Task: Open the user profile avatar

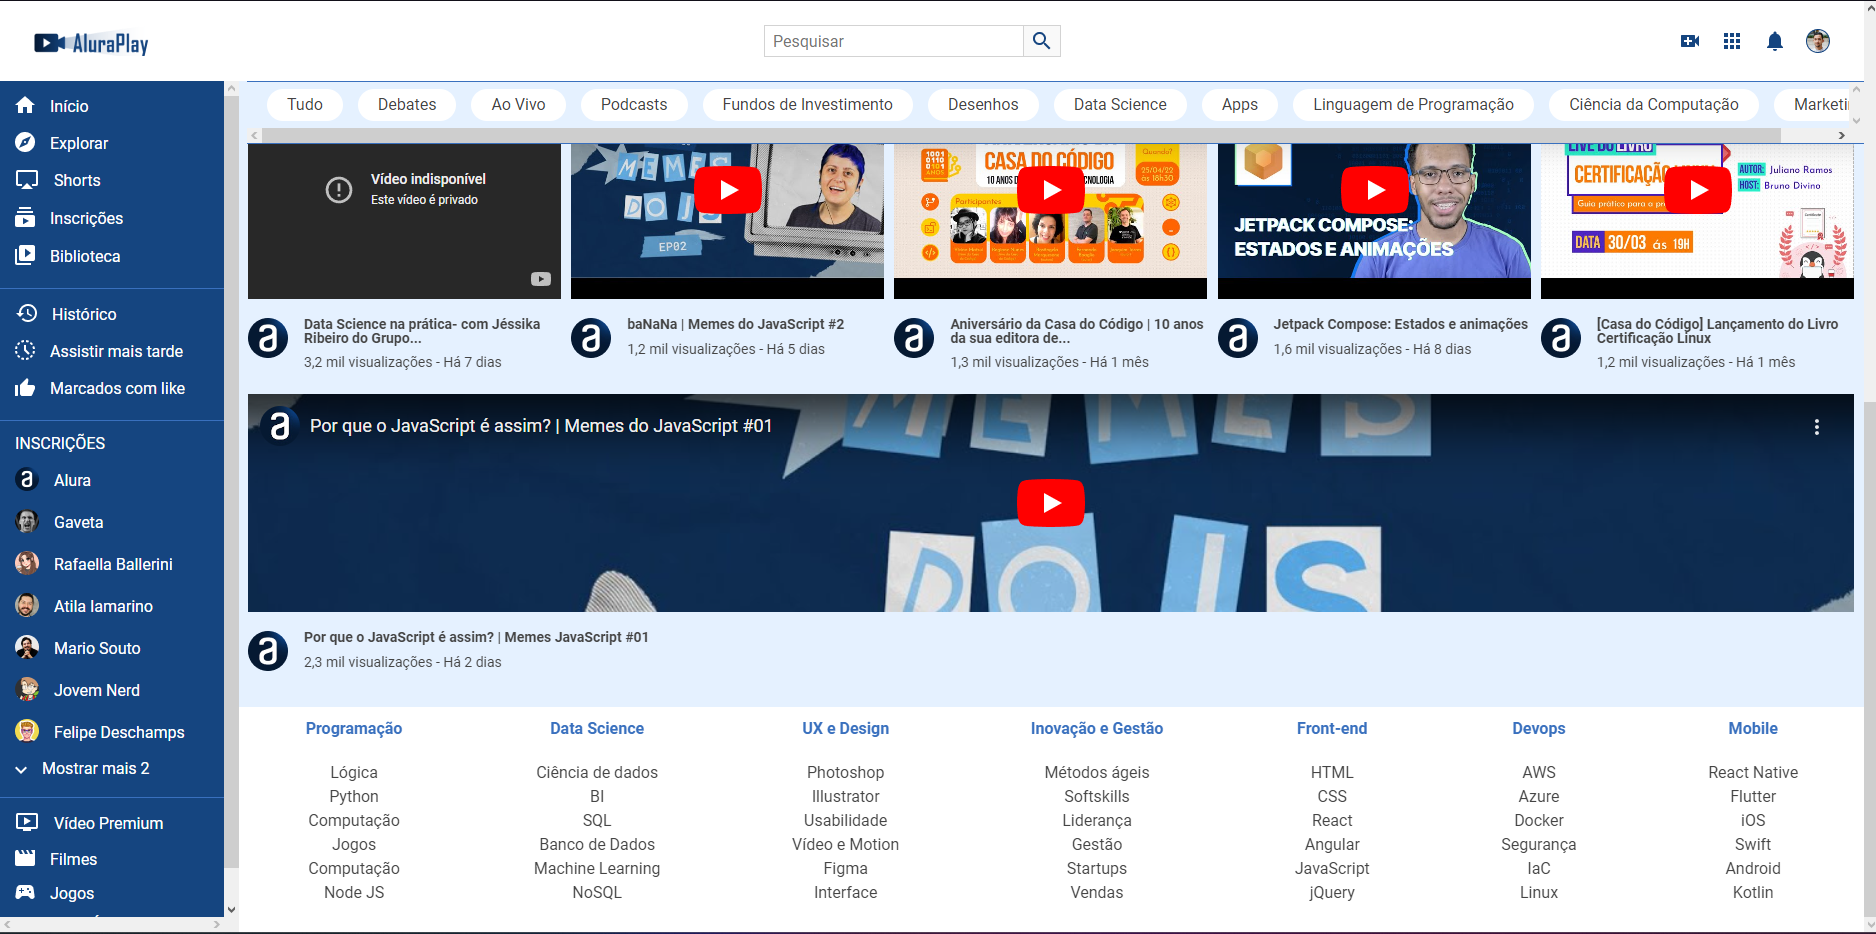Action: pyautogui.click(x=1818, y=41)
